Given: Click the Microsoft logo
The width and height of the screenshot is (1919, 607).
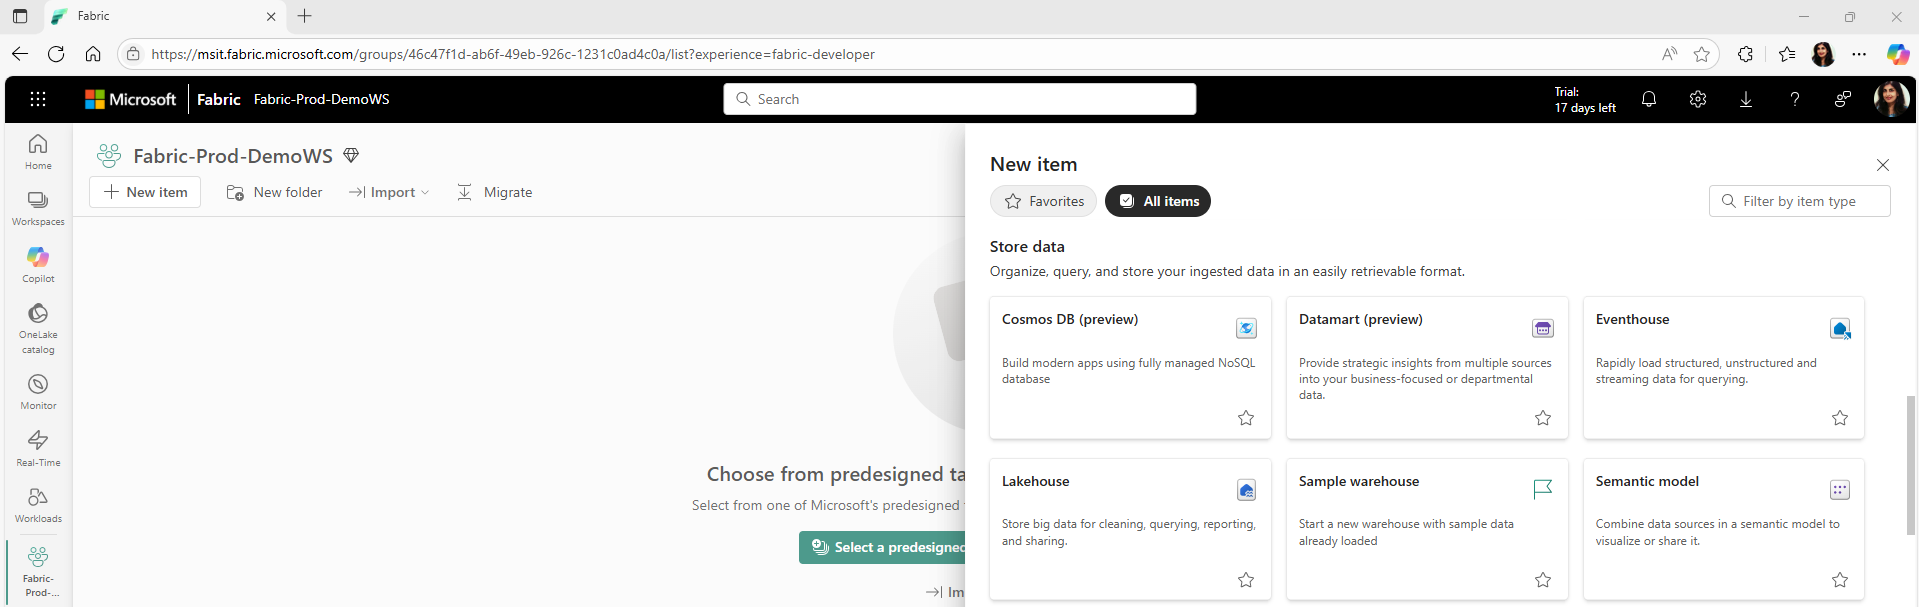Looking at the screenshot, I should coord(131,99).
